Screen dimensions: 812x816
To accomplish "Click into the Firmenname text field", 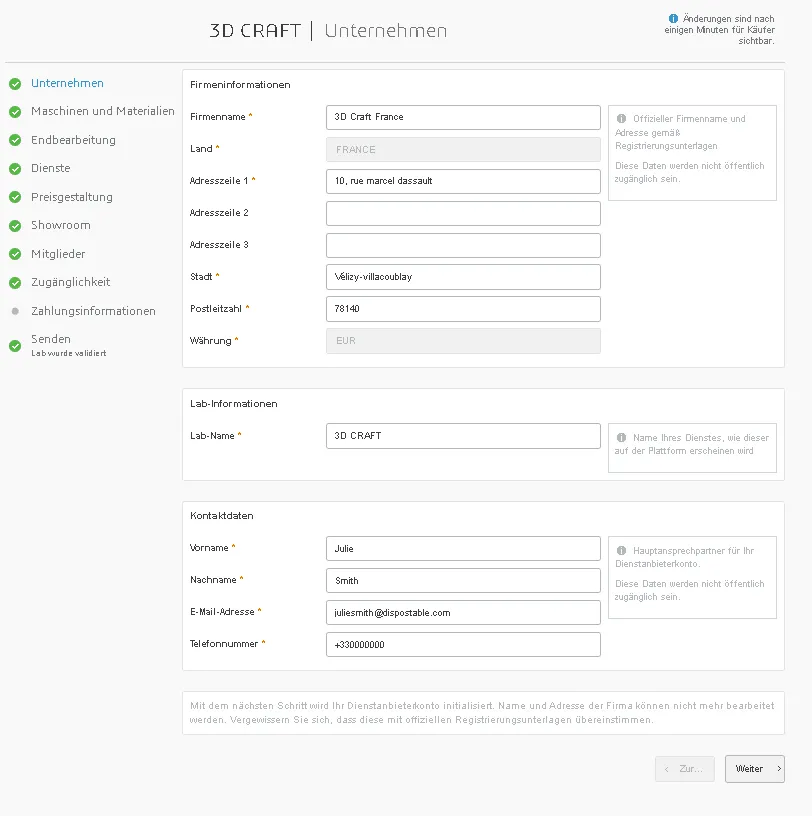I will 463,117.
